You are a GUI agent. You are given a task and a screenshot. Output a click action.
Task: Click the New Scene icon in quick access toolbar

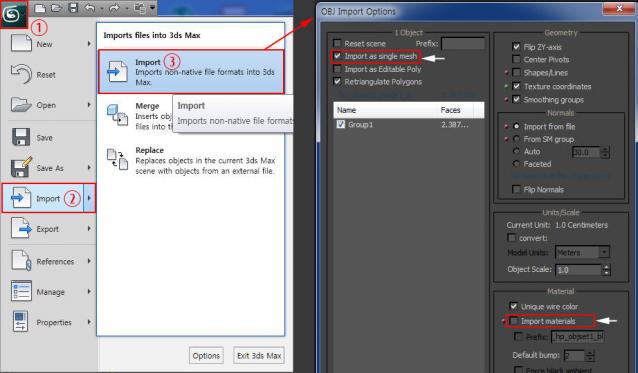pyautogui.click(x=40, y=8)
